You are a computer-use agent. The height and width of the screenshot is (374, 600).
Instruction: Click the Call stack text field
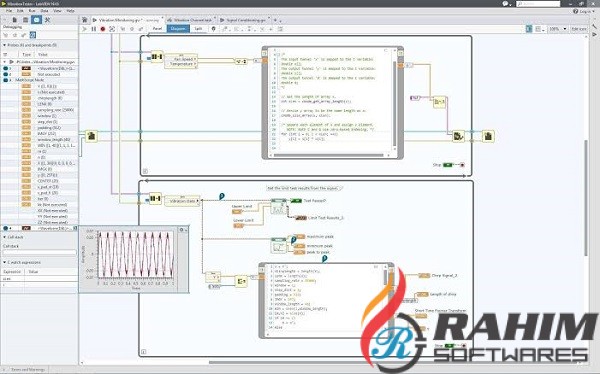39,253
